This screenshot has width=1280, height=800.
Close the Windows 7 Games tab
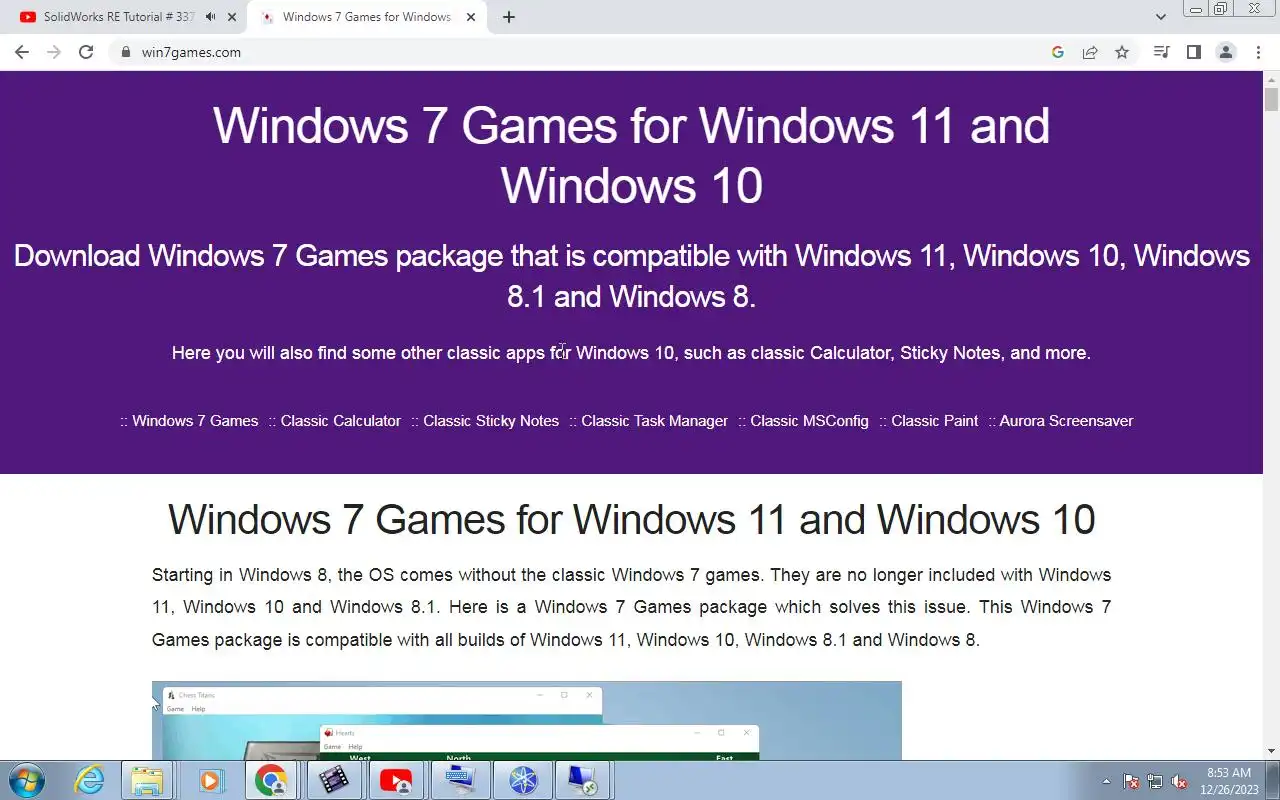point(471,17)
